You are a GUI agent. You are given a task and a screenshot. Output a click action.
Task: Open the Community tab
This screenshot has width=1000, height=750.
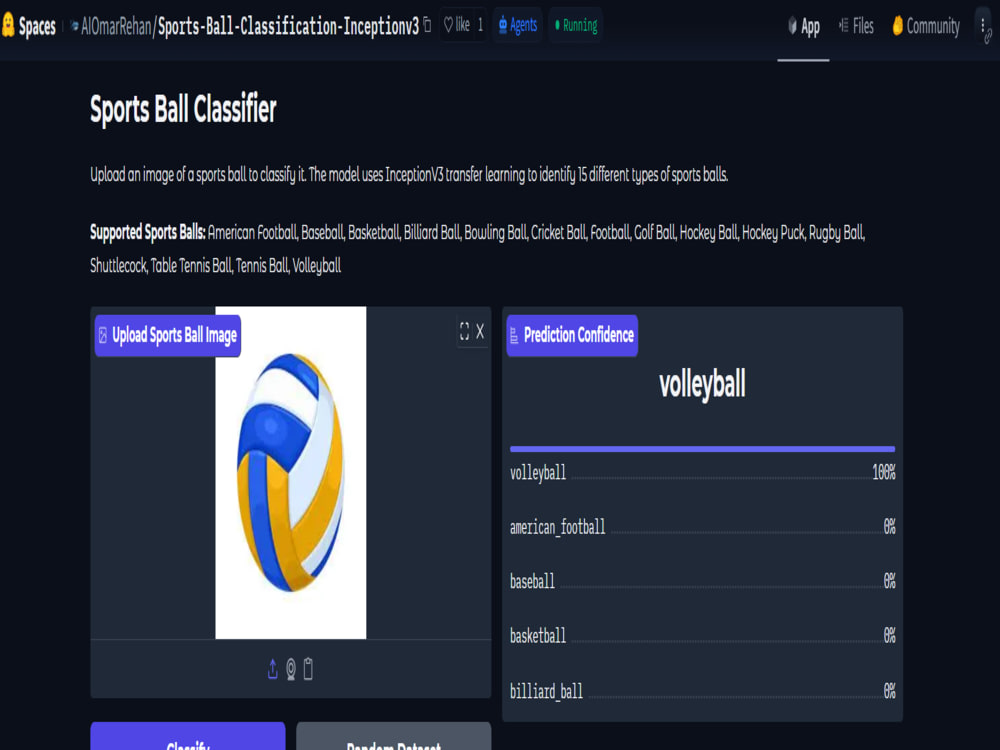click(925, 26)
